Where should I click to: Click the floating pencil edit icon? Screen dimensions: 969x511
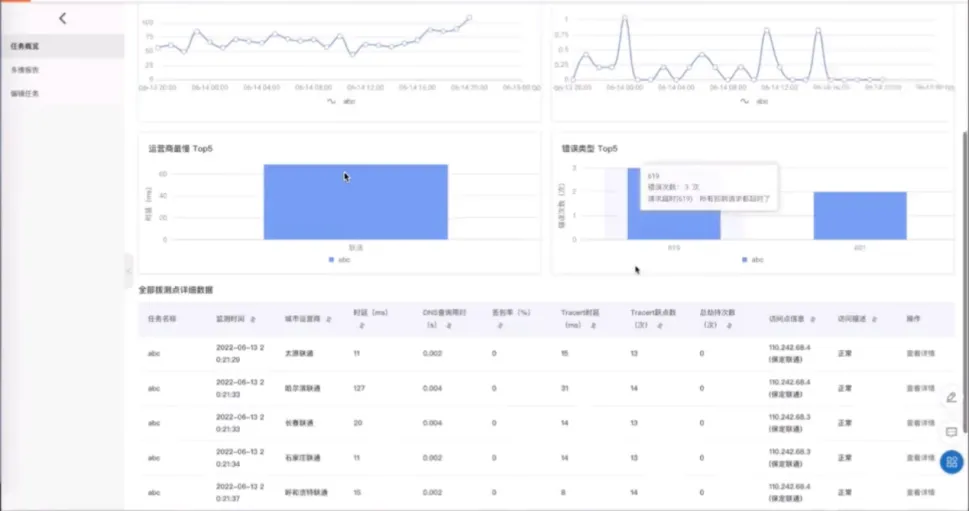tap(952, 398)
